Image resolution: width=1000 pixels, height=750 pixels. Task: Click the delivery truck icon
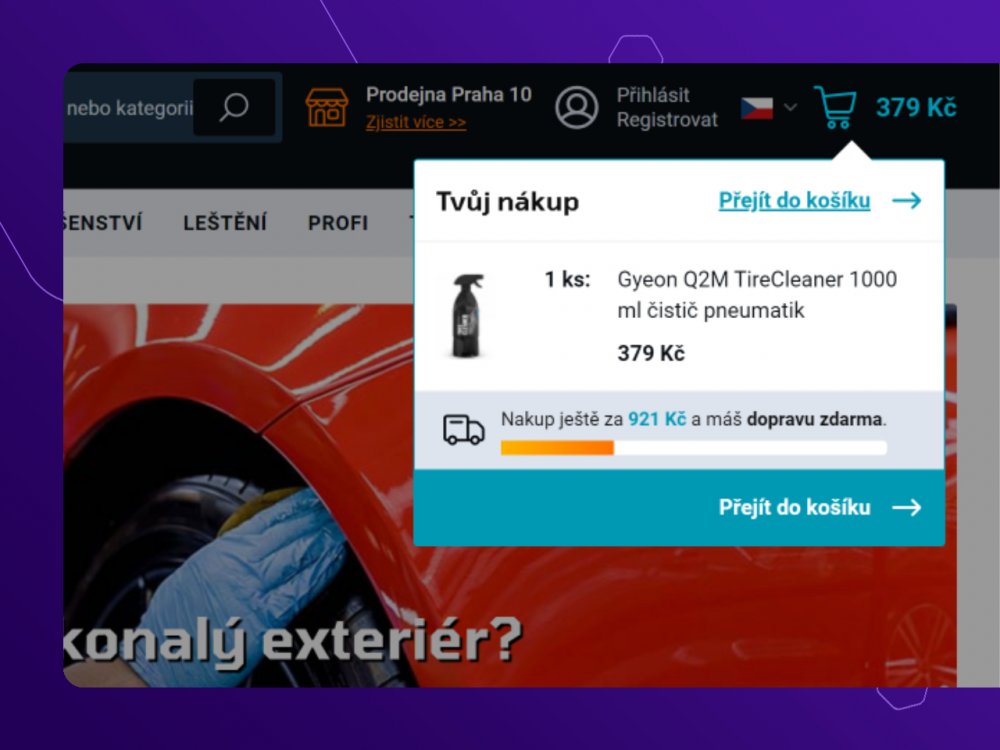click(464, 429)
